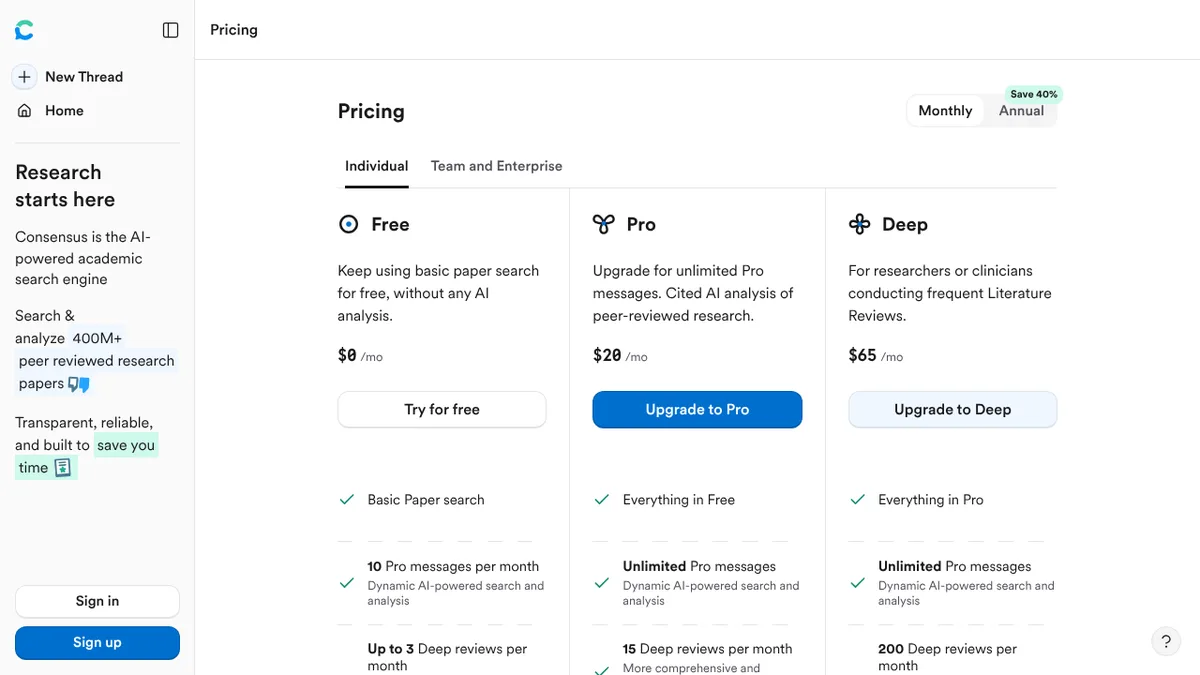Click 'Unlimited Pro messages' in the Deep column
The image size is (1200, 675).
955,566
